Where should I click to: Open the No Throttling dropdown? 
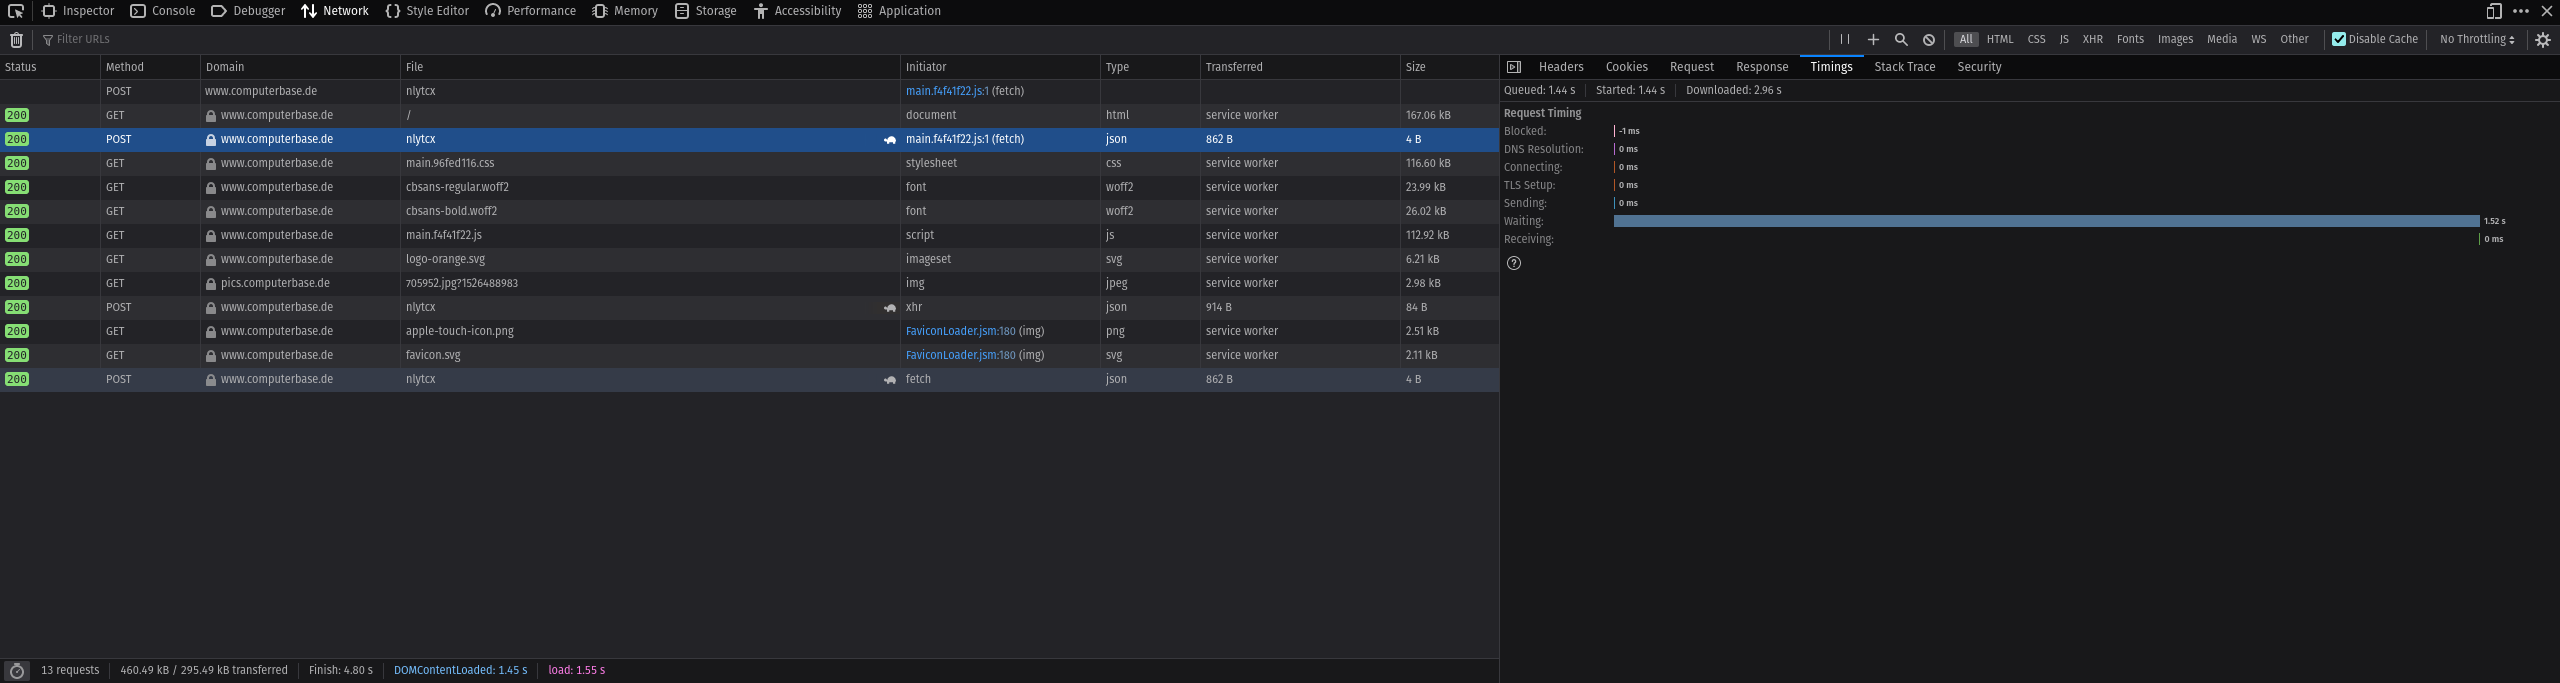pyautogui.click(x=2477, y=39)
